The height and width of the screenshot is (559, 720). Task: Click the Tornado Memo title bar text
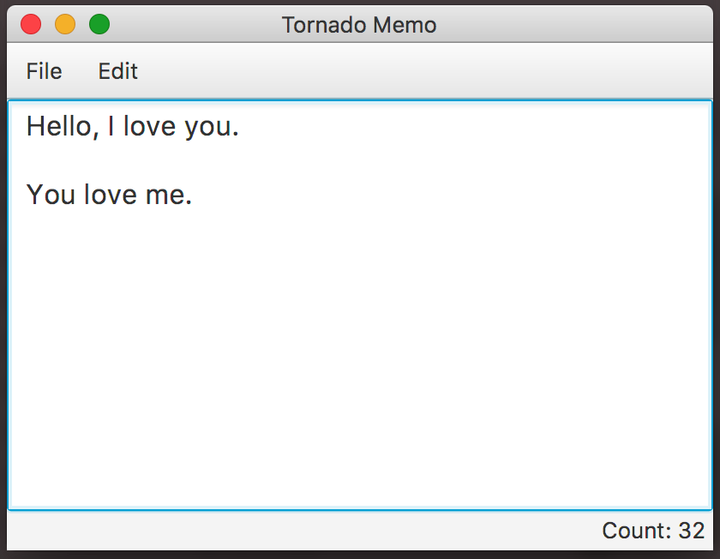359,25
